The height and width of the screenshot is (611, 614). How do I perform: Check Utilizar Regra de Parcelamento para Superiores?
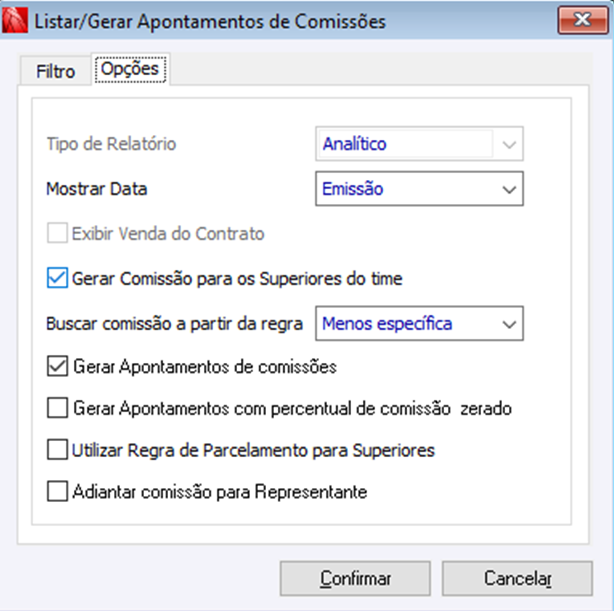pyautogui.click(x=57, y=450)
